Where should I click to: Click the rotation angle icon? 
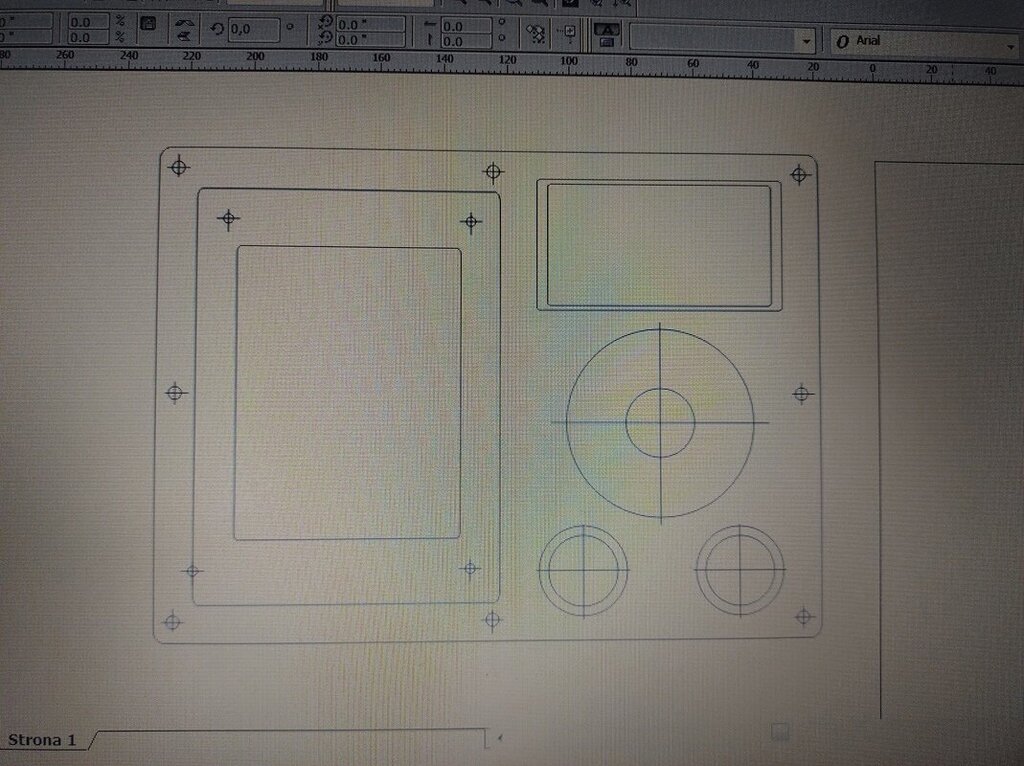click(217, 29)
